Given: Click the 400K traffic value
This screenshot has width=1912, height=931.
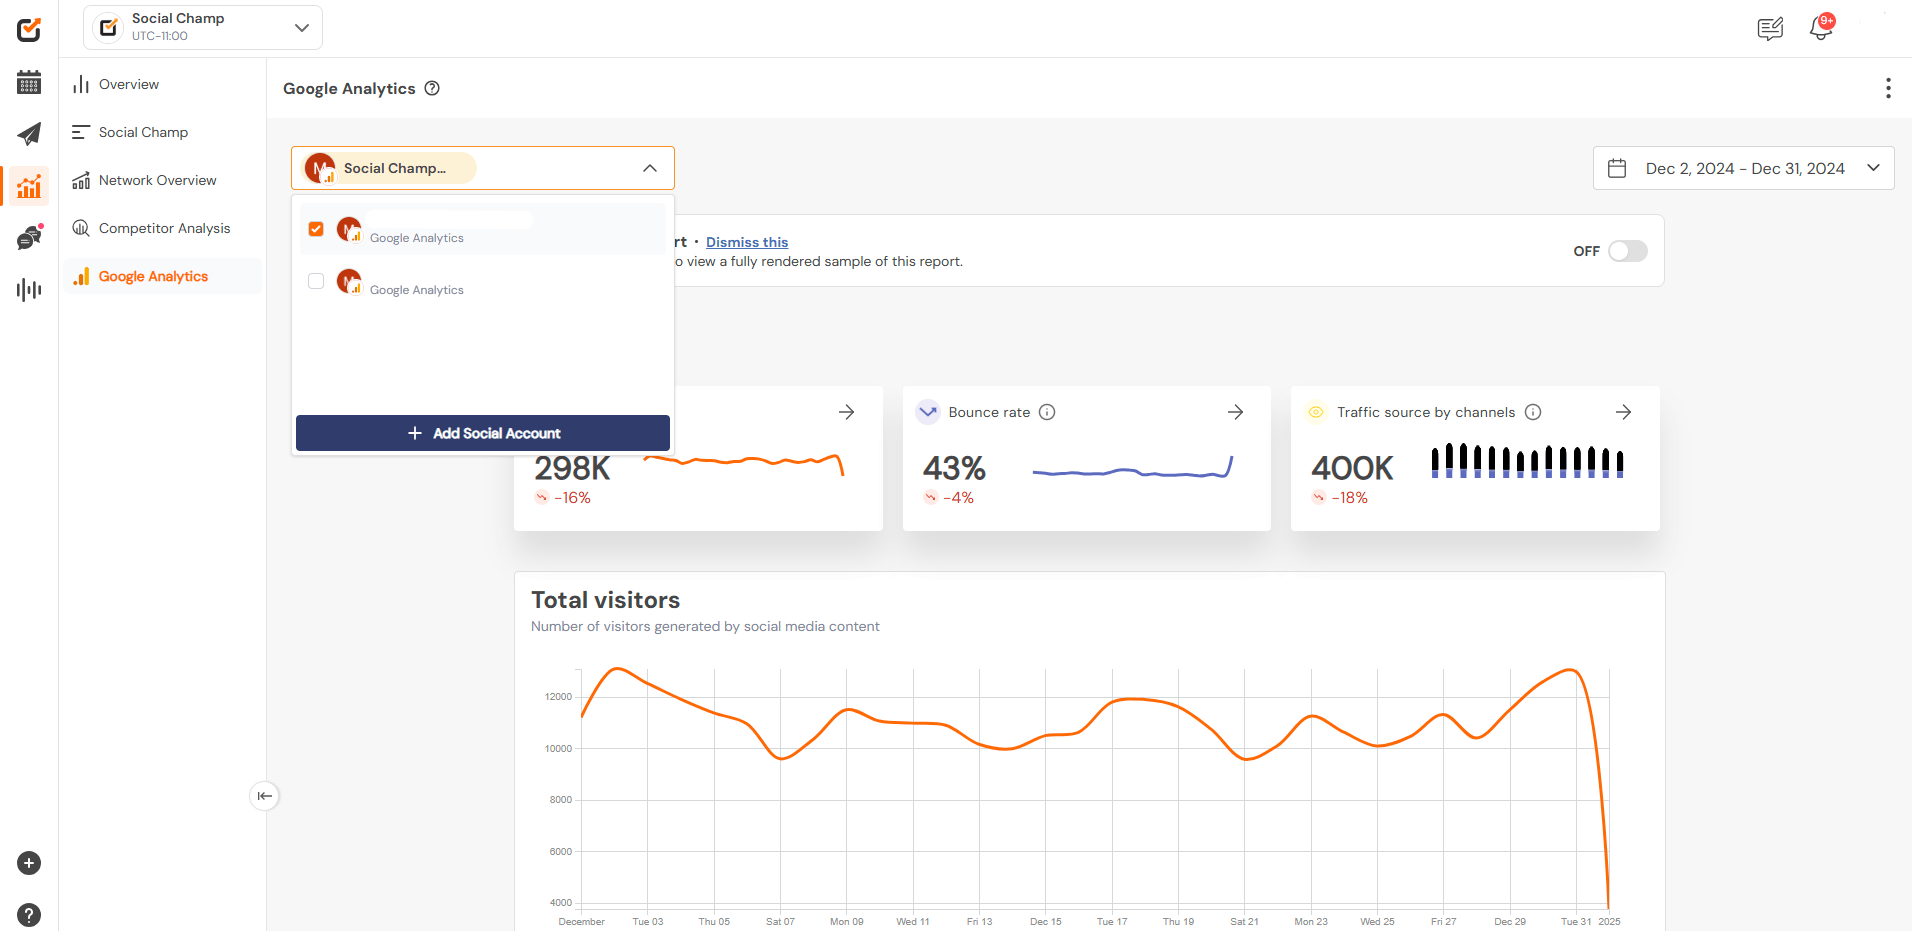Looking at the screenshot, I should [1352, 468].
